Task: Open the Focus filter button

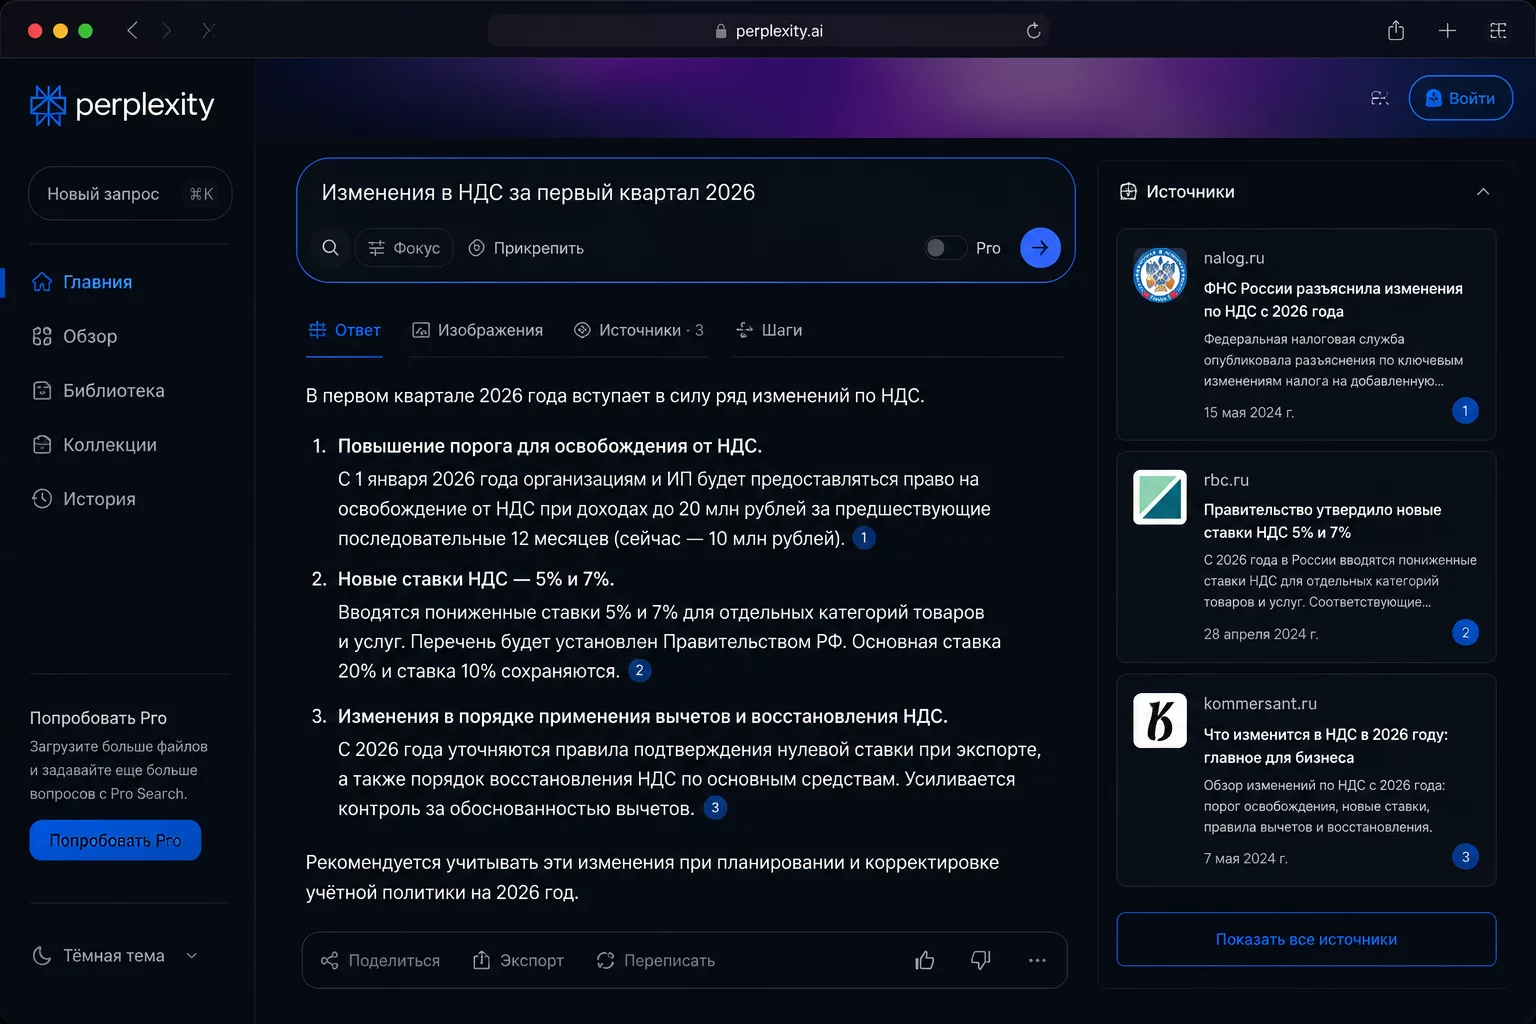Action: pyautogui.click(x=404, y=248)
